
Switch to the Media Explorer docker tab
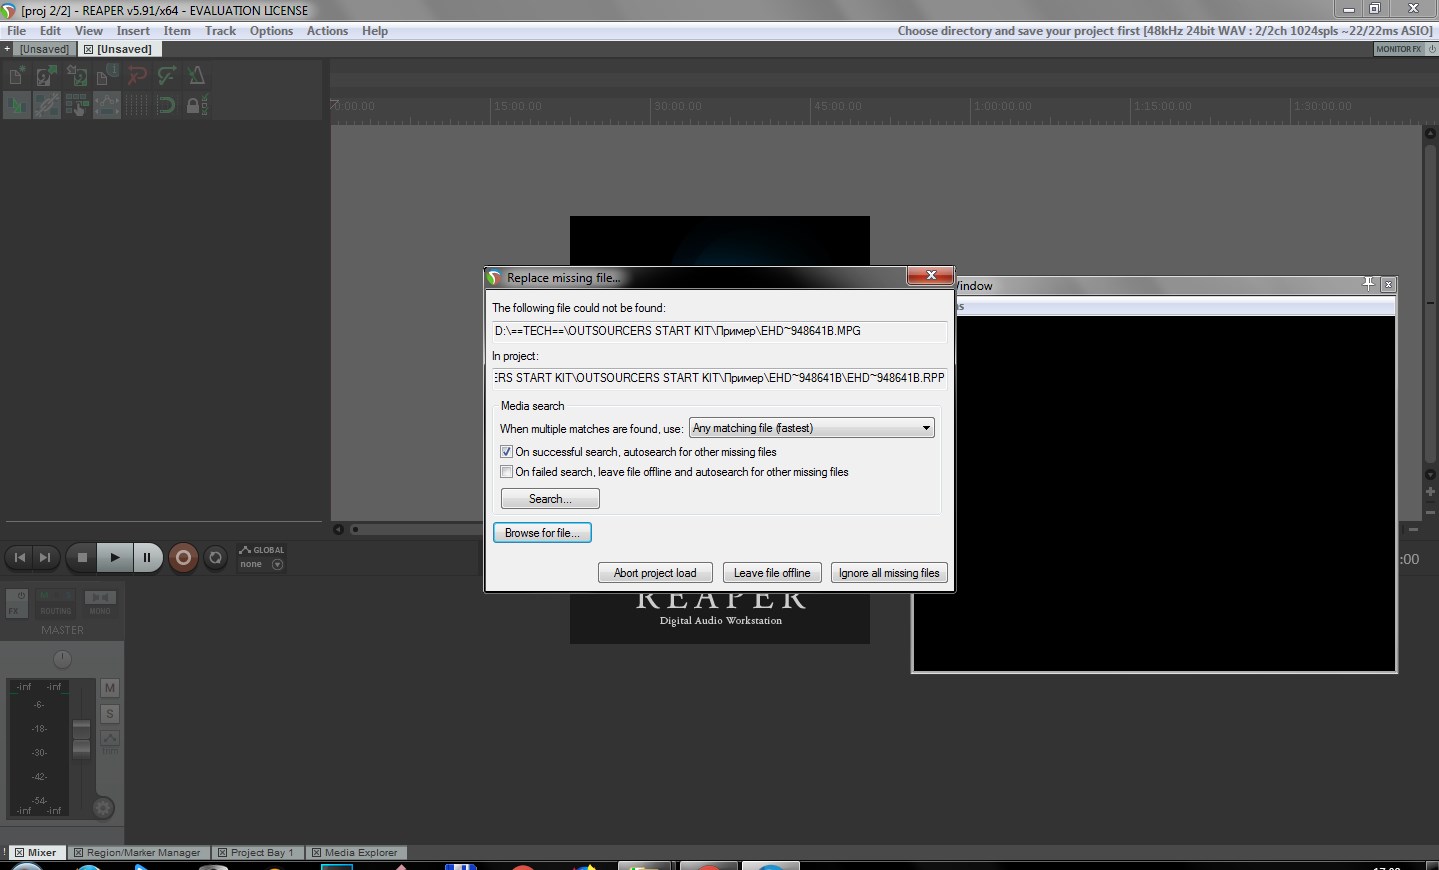pos(355,853)
